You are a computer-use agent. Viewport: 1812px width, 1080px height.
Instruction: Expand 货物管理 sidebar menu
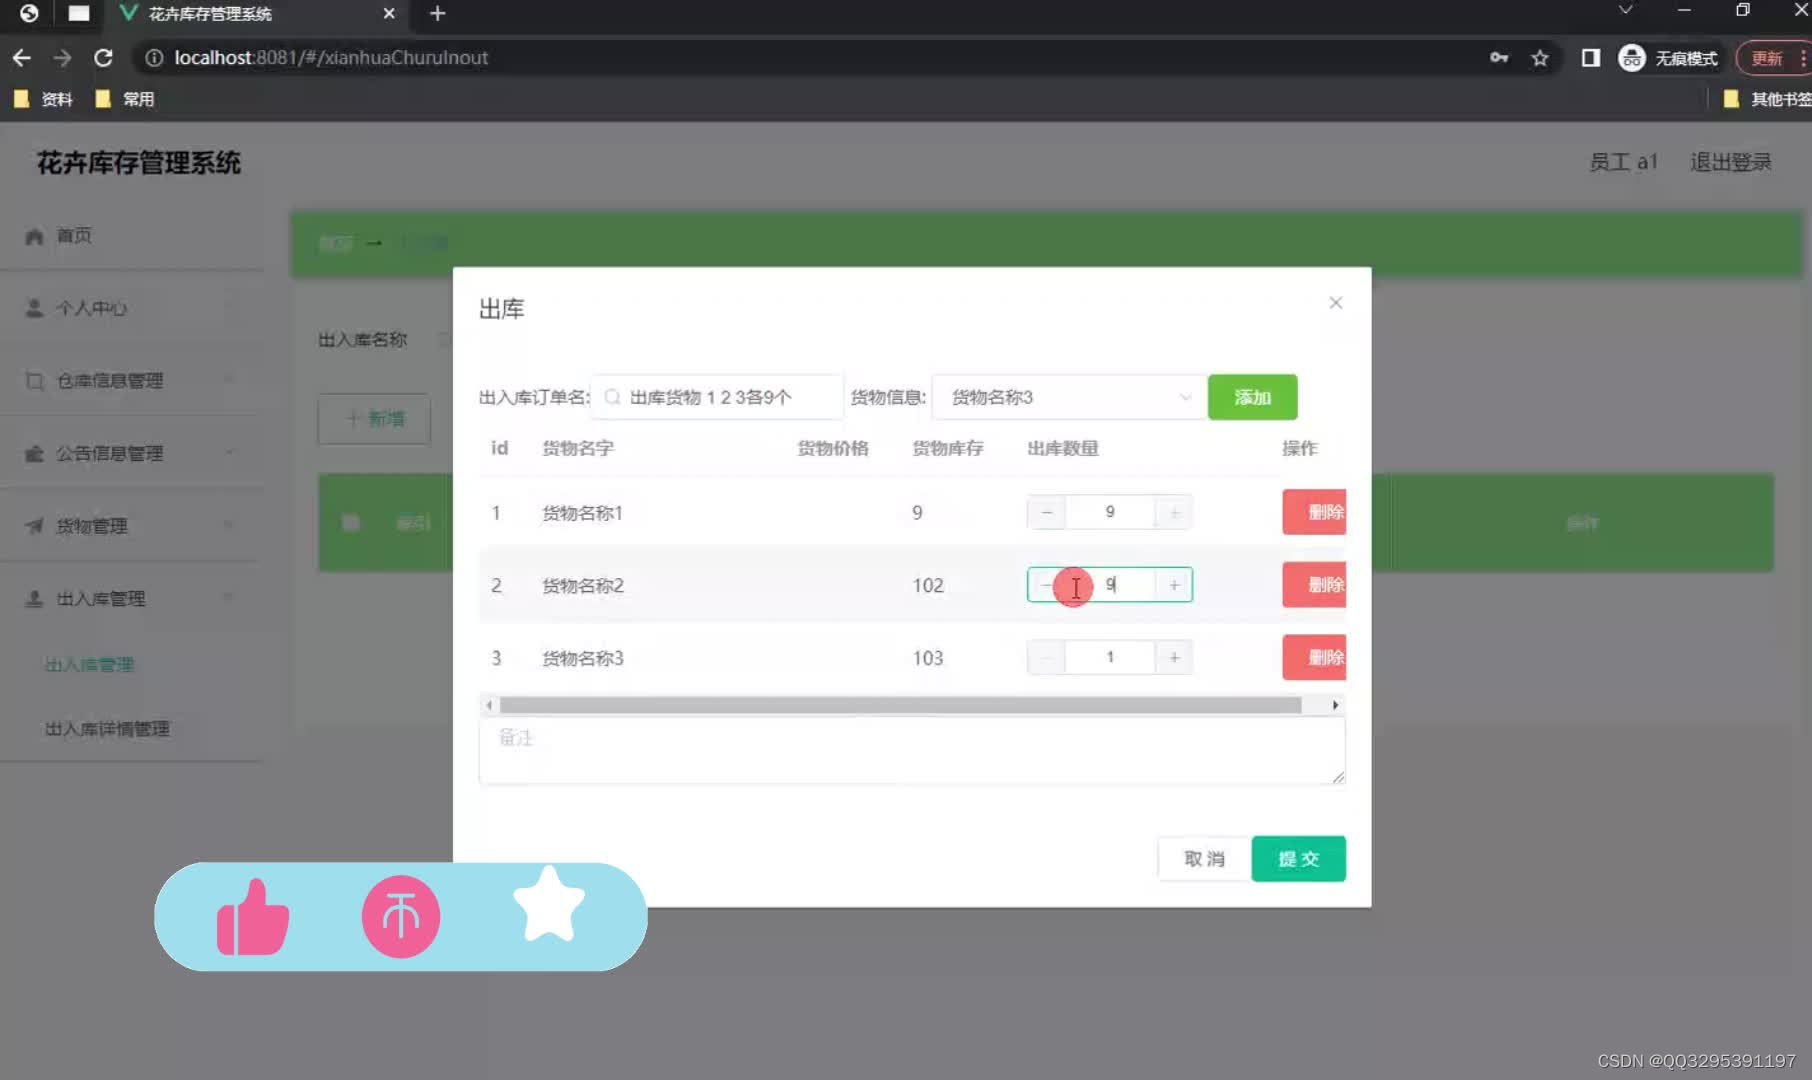click(130, 525)
